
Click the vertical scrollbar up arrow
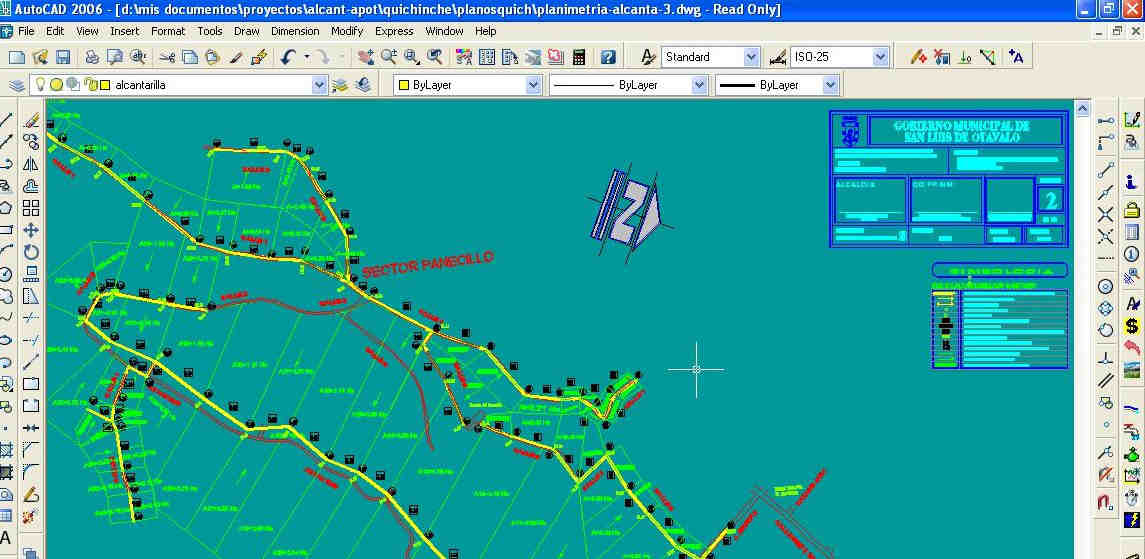click(x=1081, y=105)
